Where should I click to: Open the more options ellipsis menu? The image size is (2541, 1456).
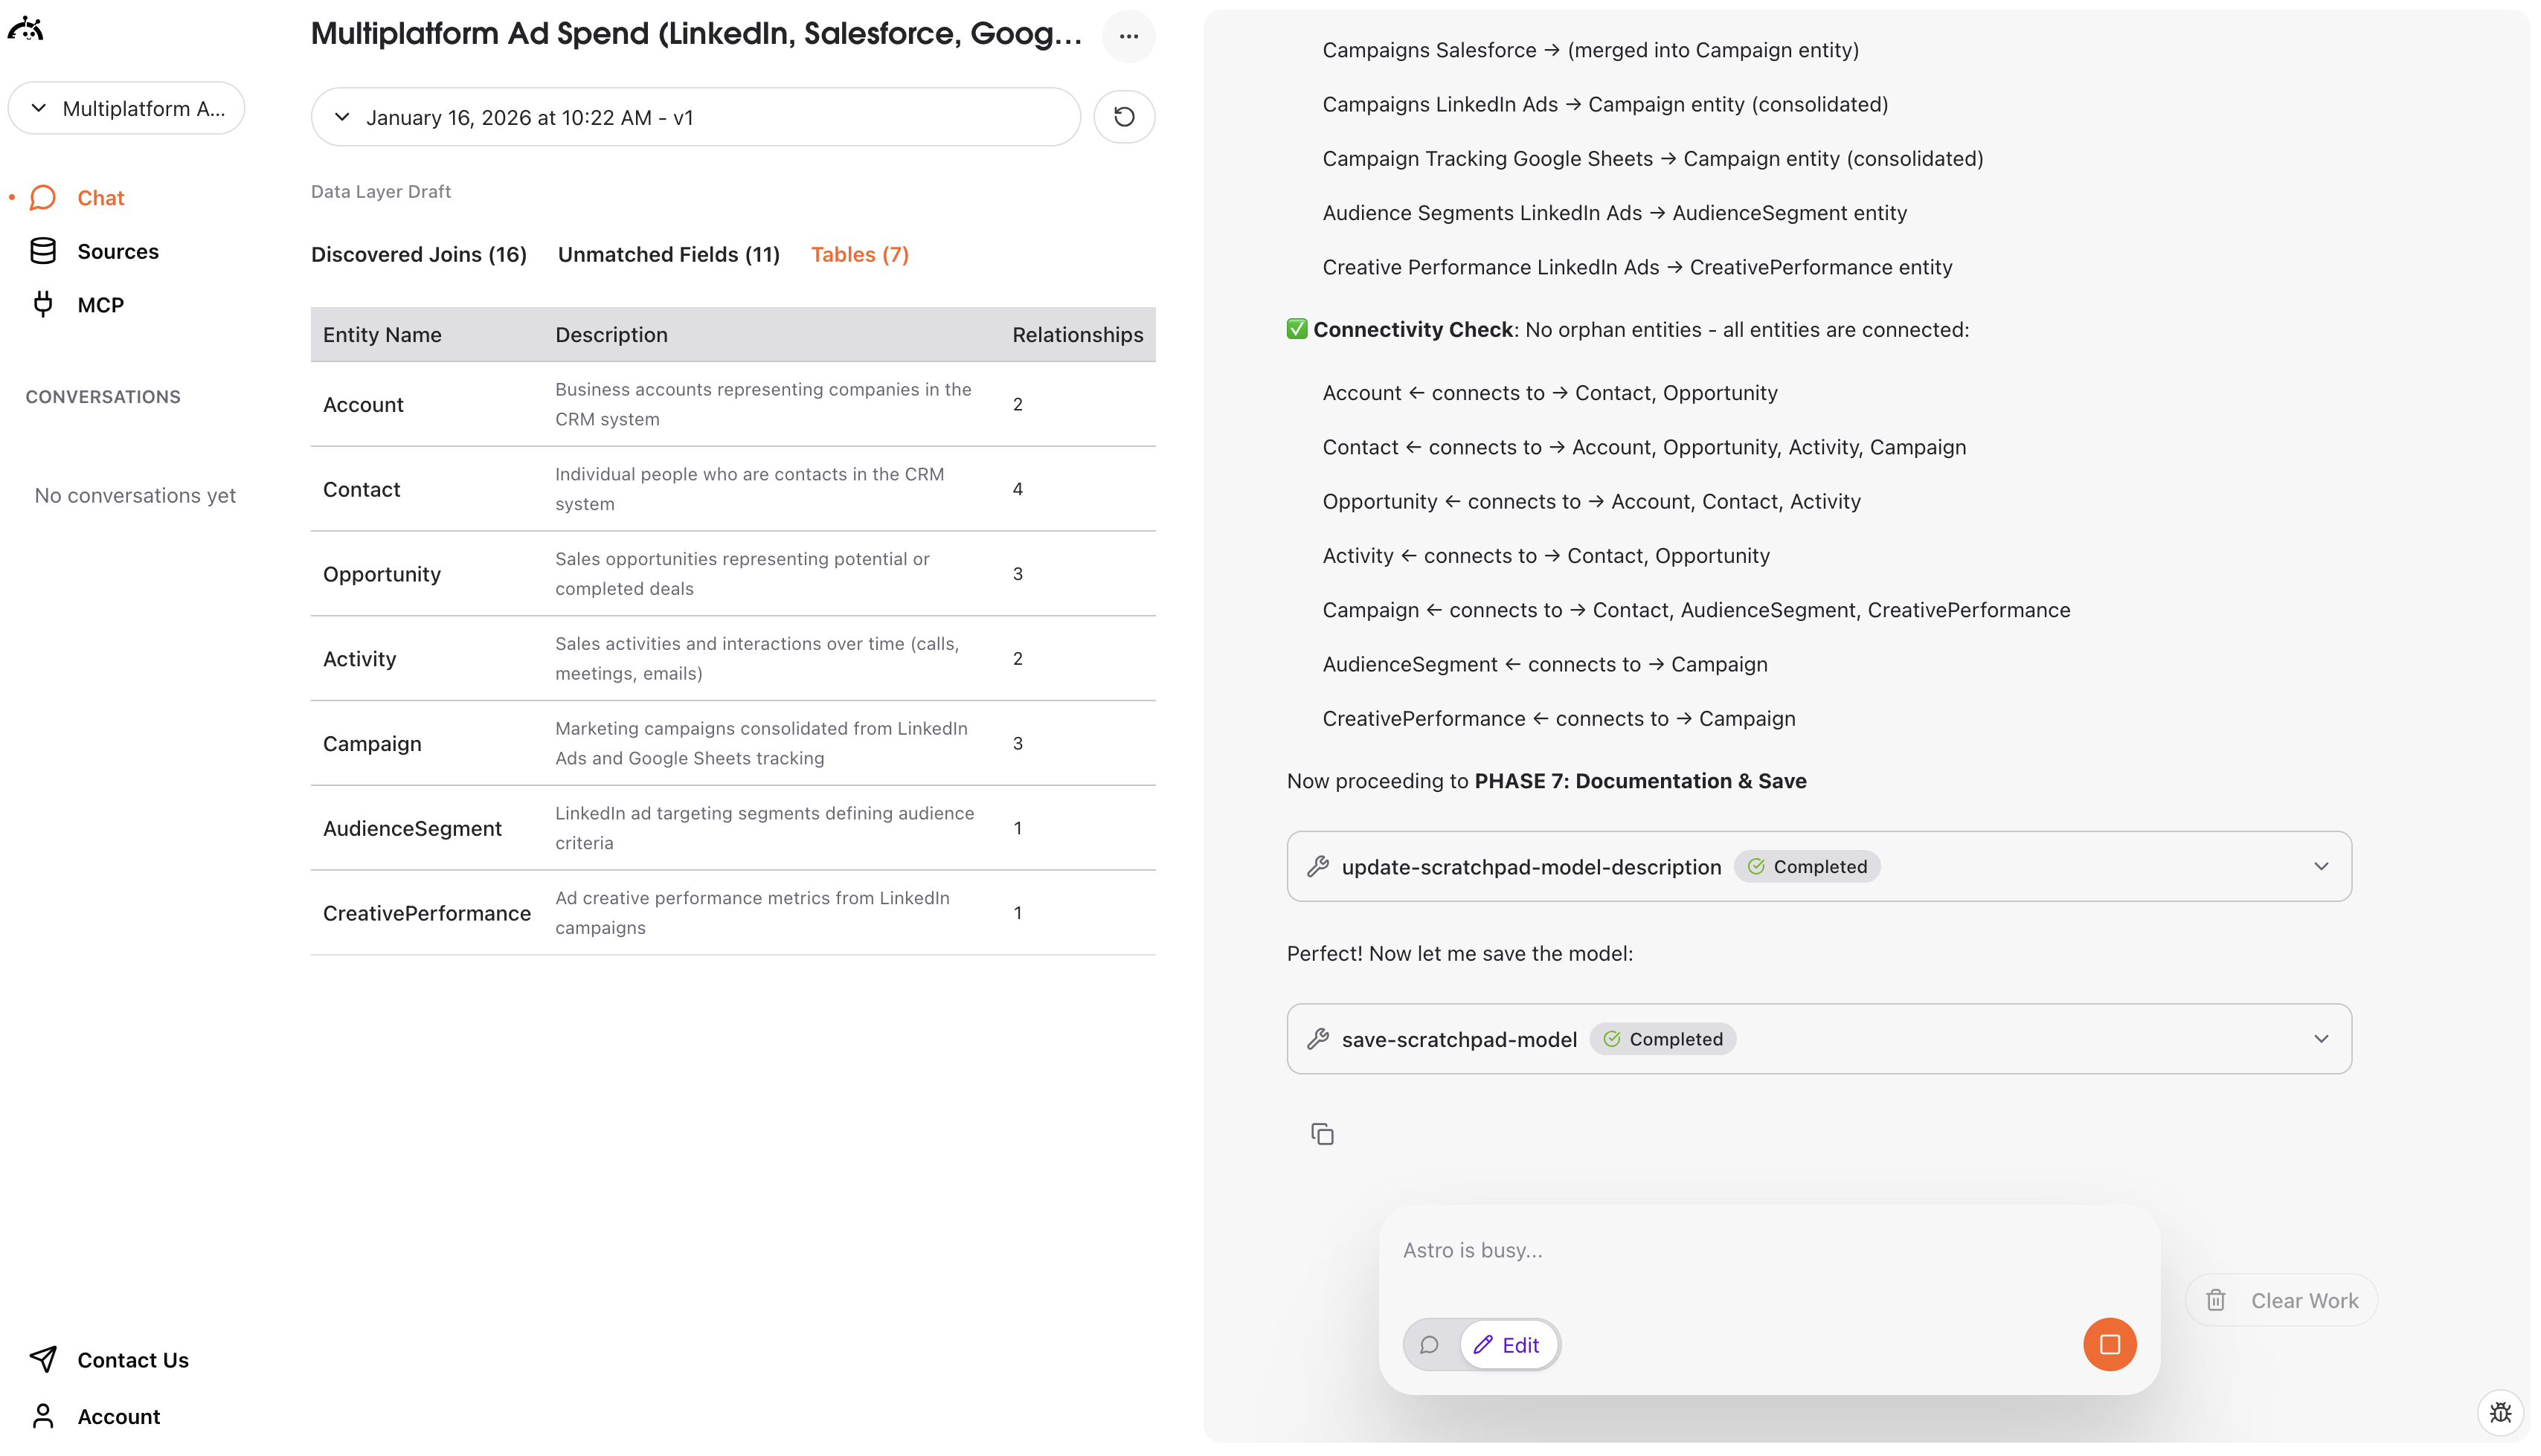(1129, 36)
